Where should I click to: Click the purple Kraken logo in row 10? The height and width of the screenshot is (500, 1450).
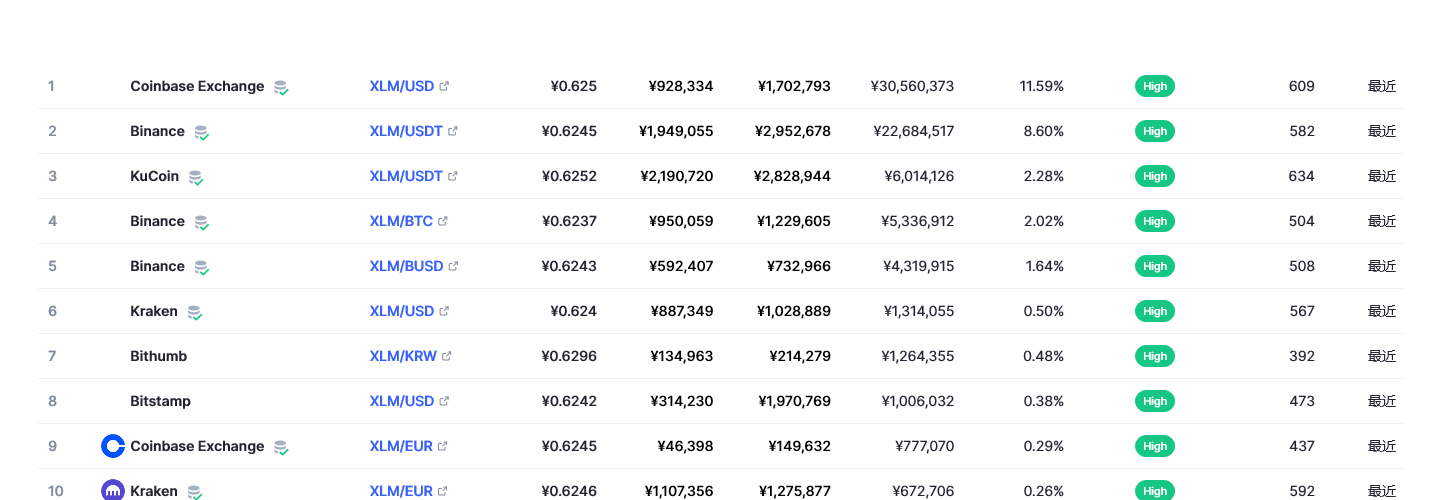point(113,491)
